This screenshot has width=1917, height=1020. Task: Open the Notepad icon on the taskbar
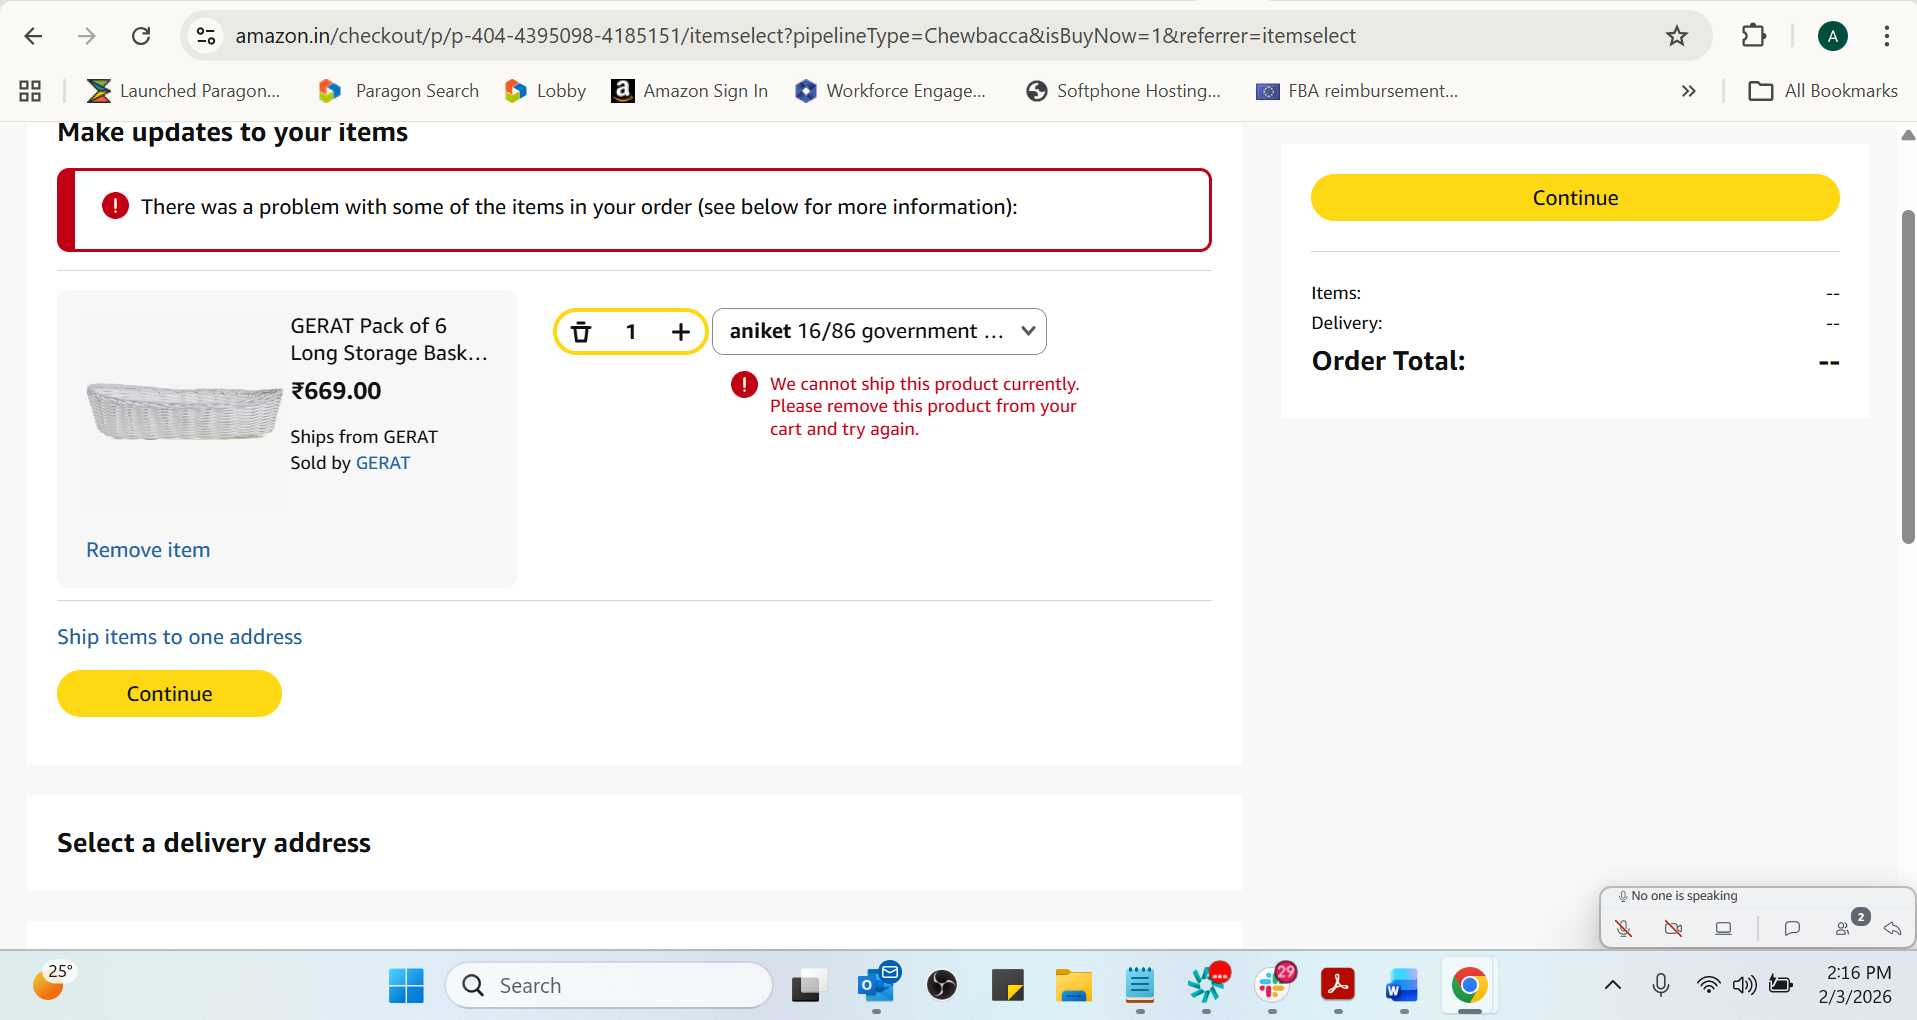click(1139, 986)
